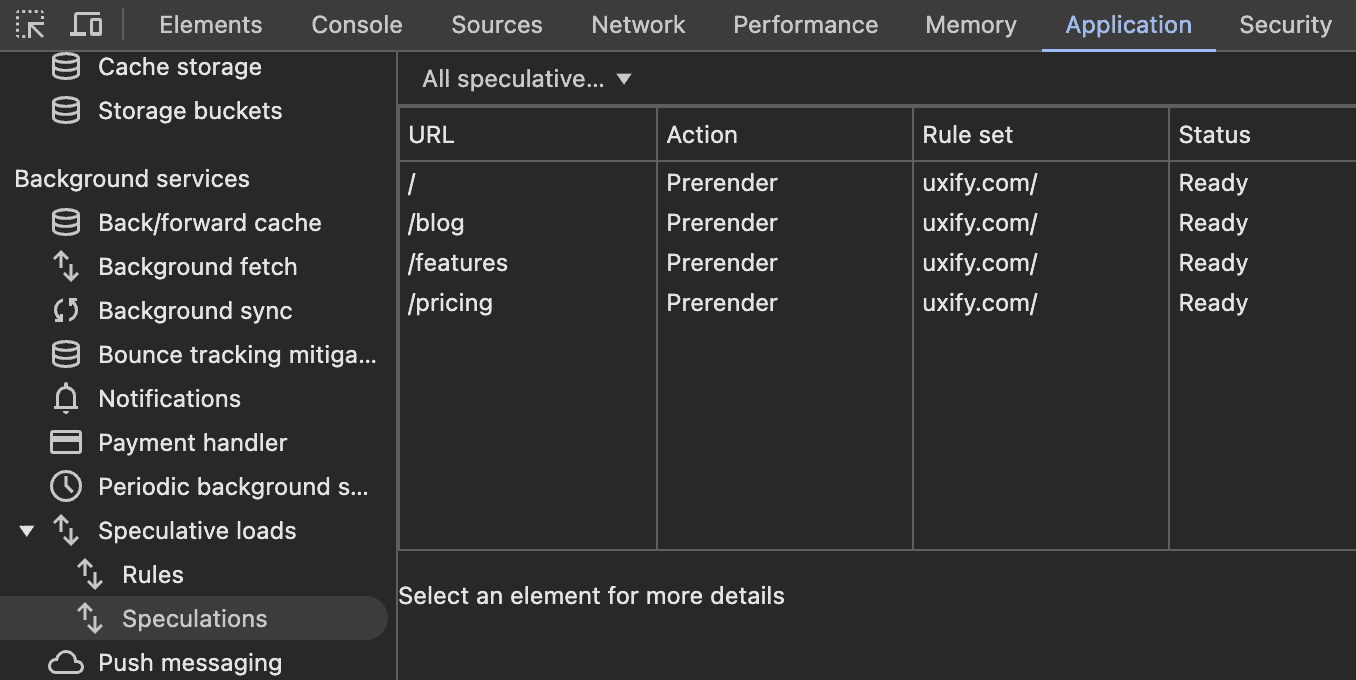Click the Notifications bell icon

coord(65,398)
